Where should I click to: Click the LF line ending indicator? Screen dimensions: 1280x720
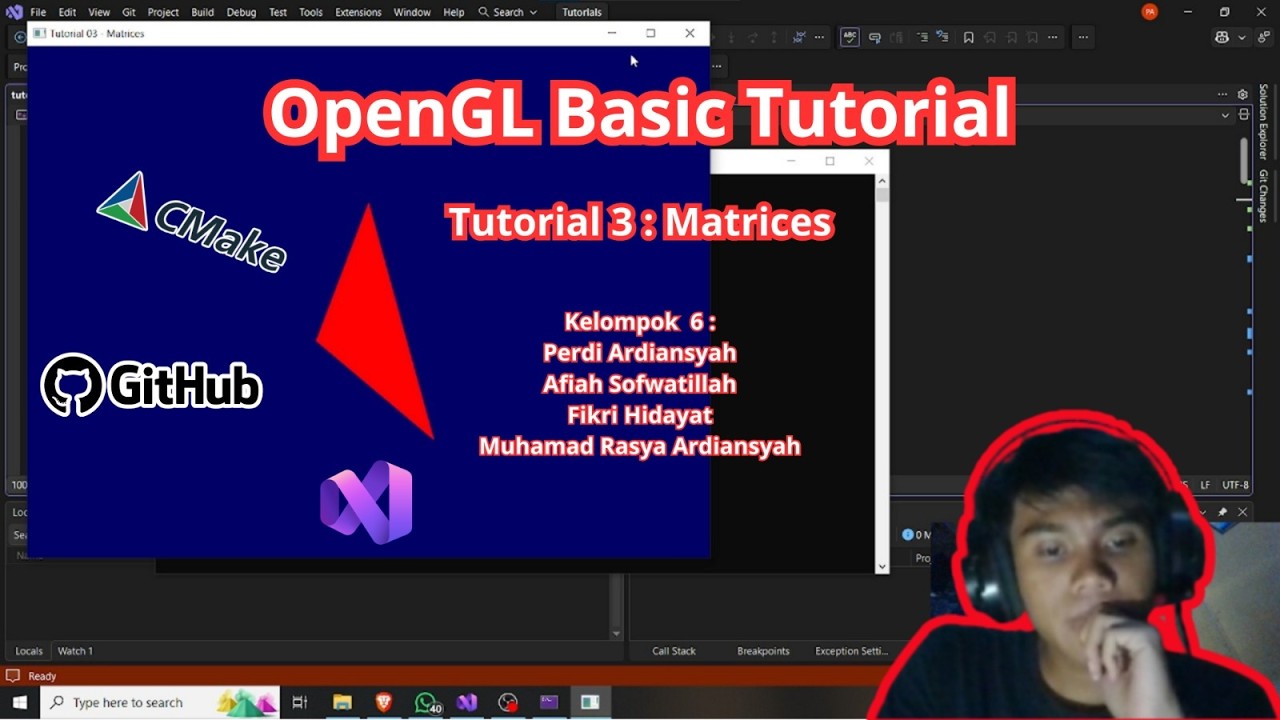point(1205,485)
